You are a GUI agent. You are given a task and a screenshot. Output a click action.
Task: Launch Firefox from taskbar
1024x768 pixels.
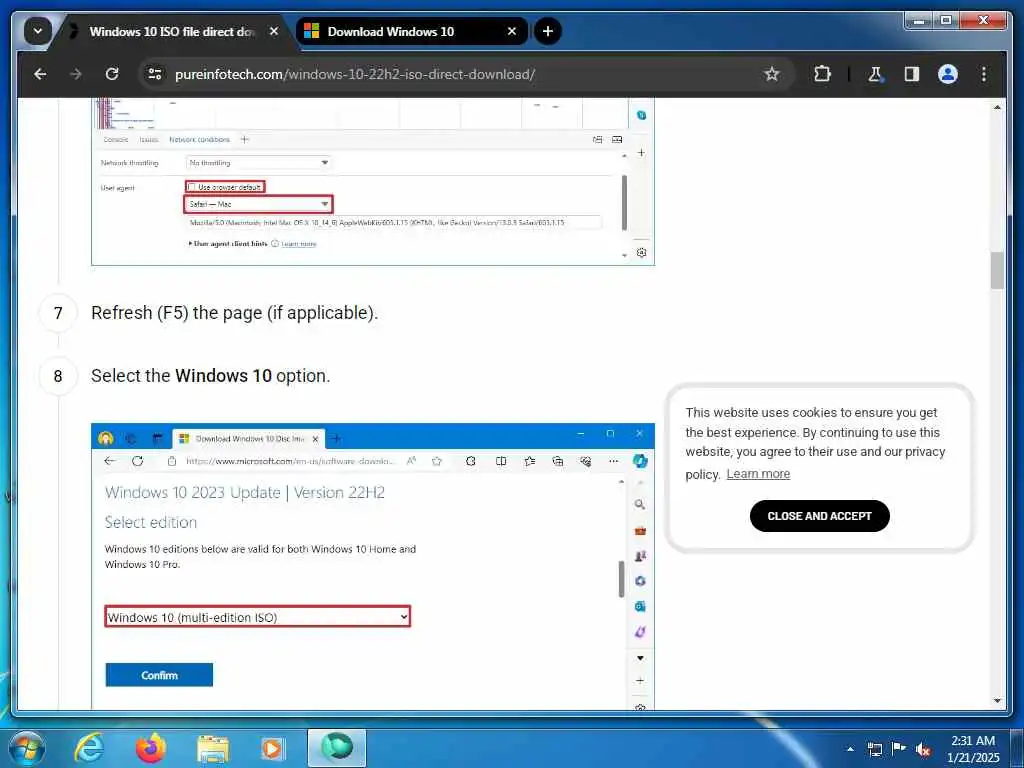pos(151,748)
